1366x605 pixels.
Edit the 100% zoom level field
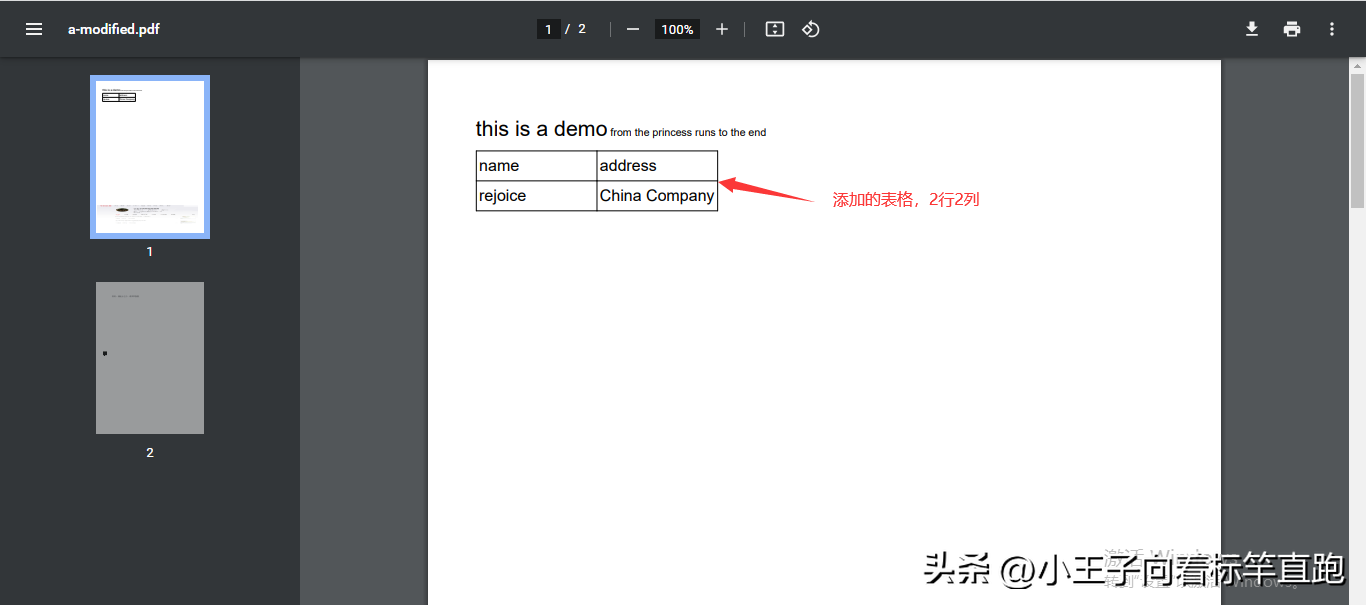(x=677, y=29)
